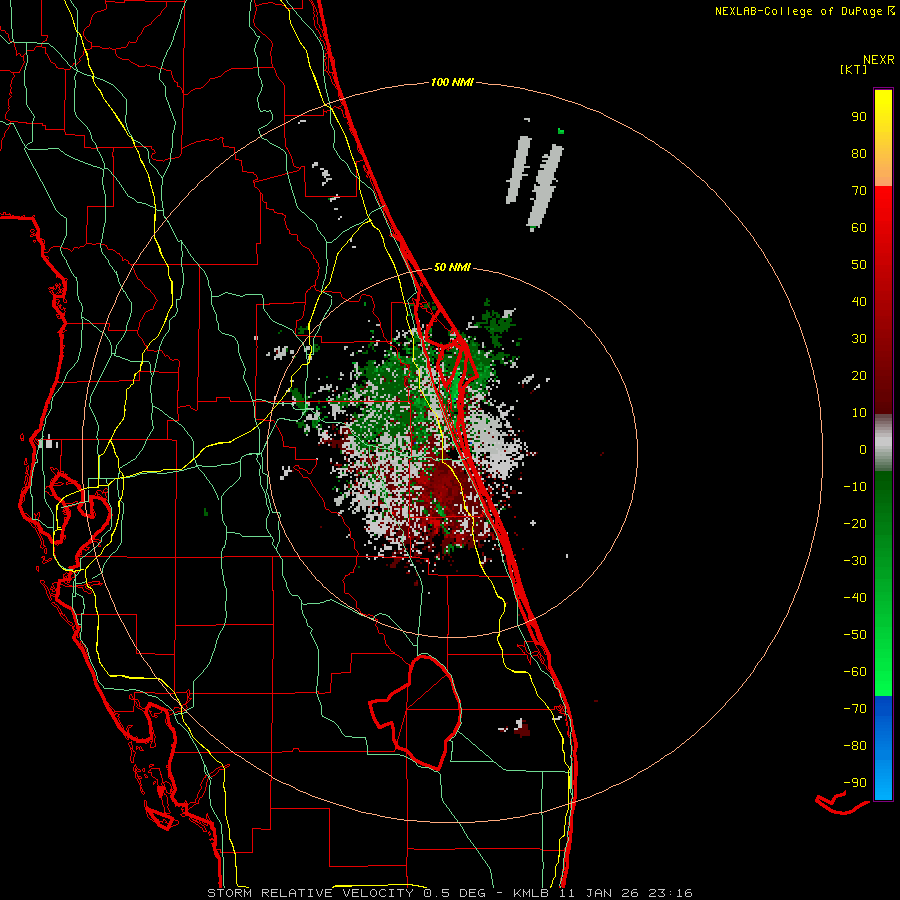Click the positive 80 value on velocity scale
Screen dimensions: 900x900
(x=859, y=153)
